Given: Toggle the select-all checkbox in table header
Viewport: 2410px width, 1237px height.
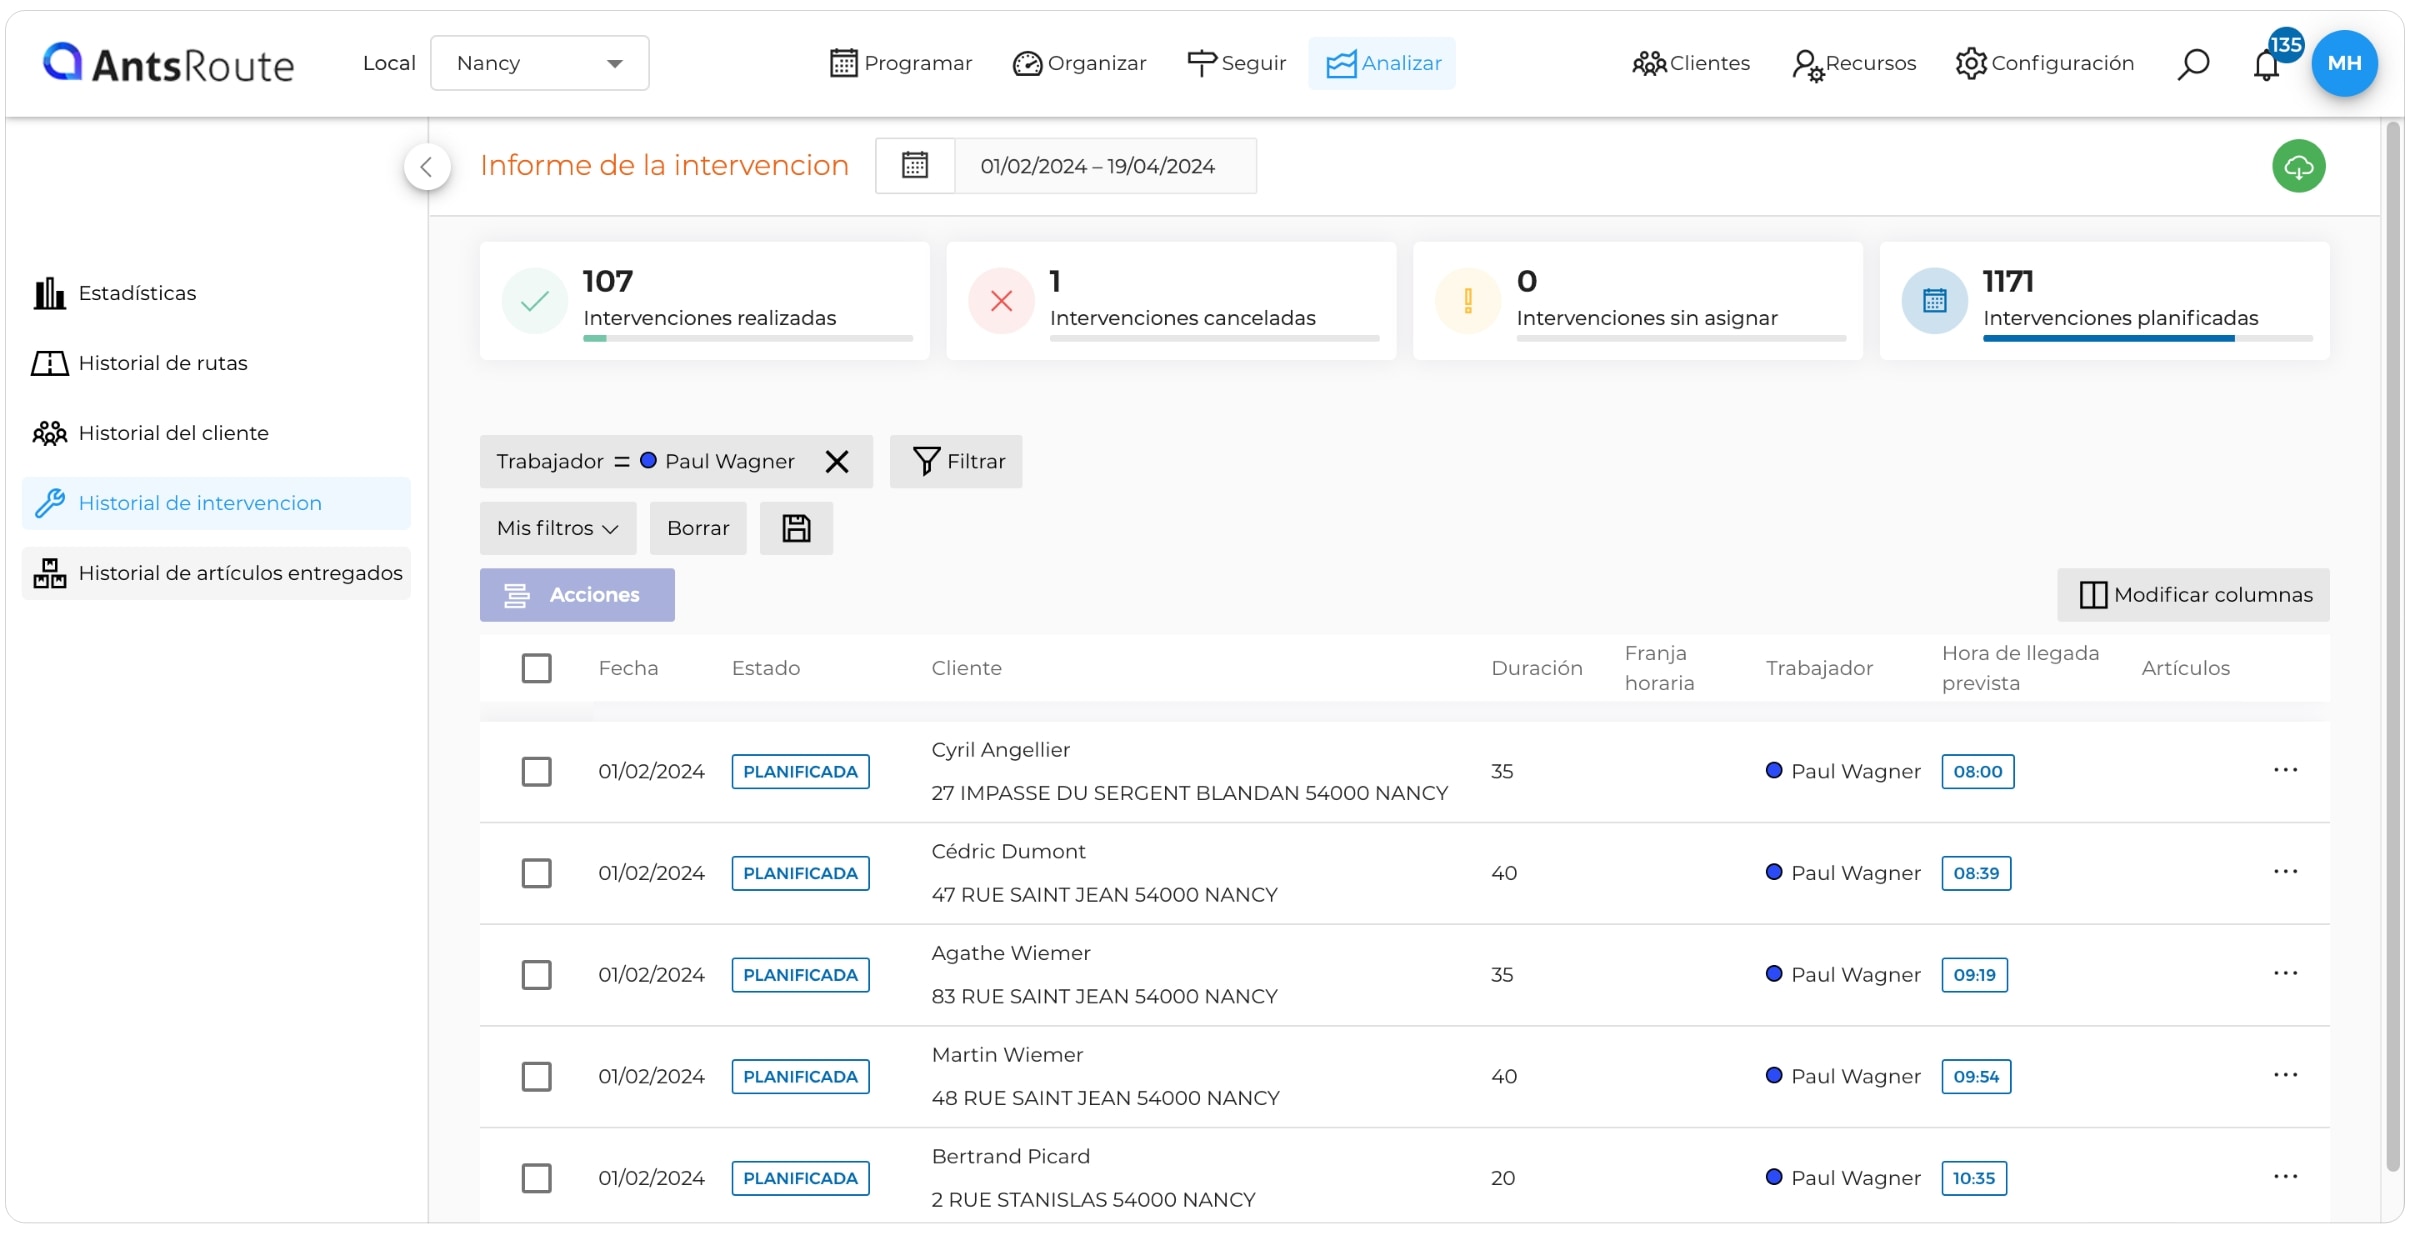Looking at the screenshot, I should coord(536,668).
